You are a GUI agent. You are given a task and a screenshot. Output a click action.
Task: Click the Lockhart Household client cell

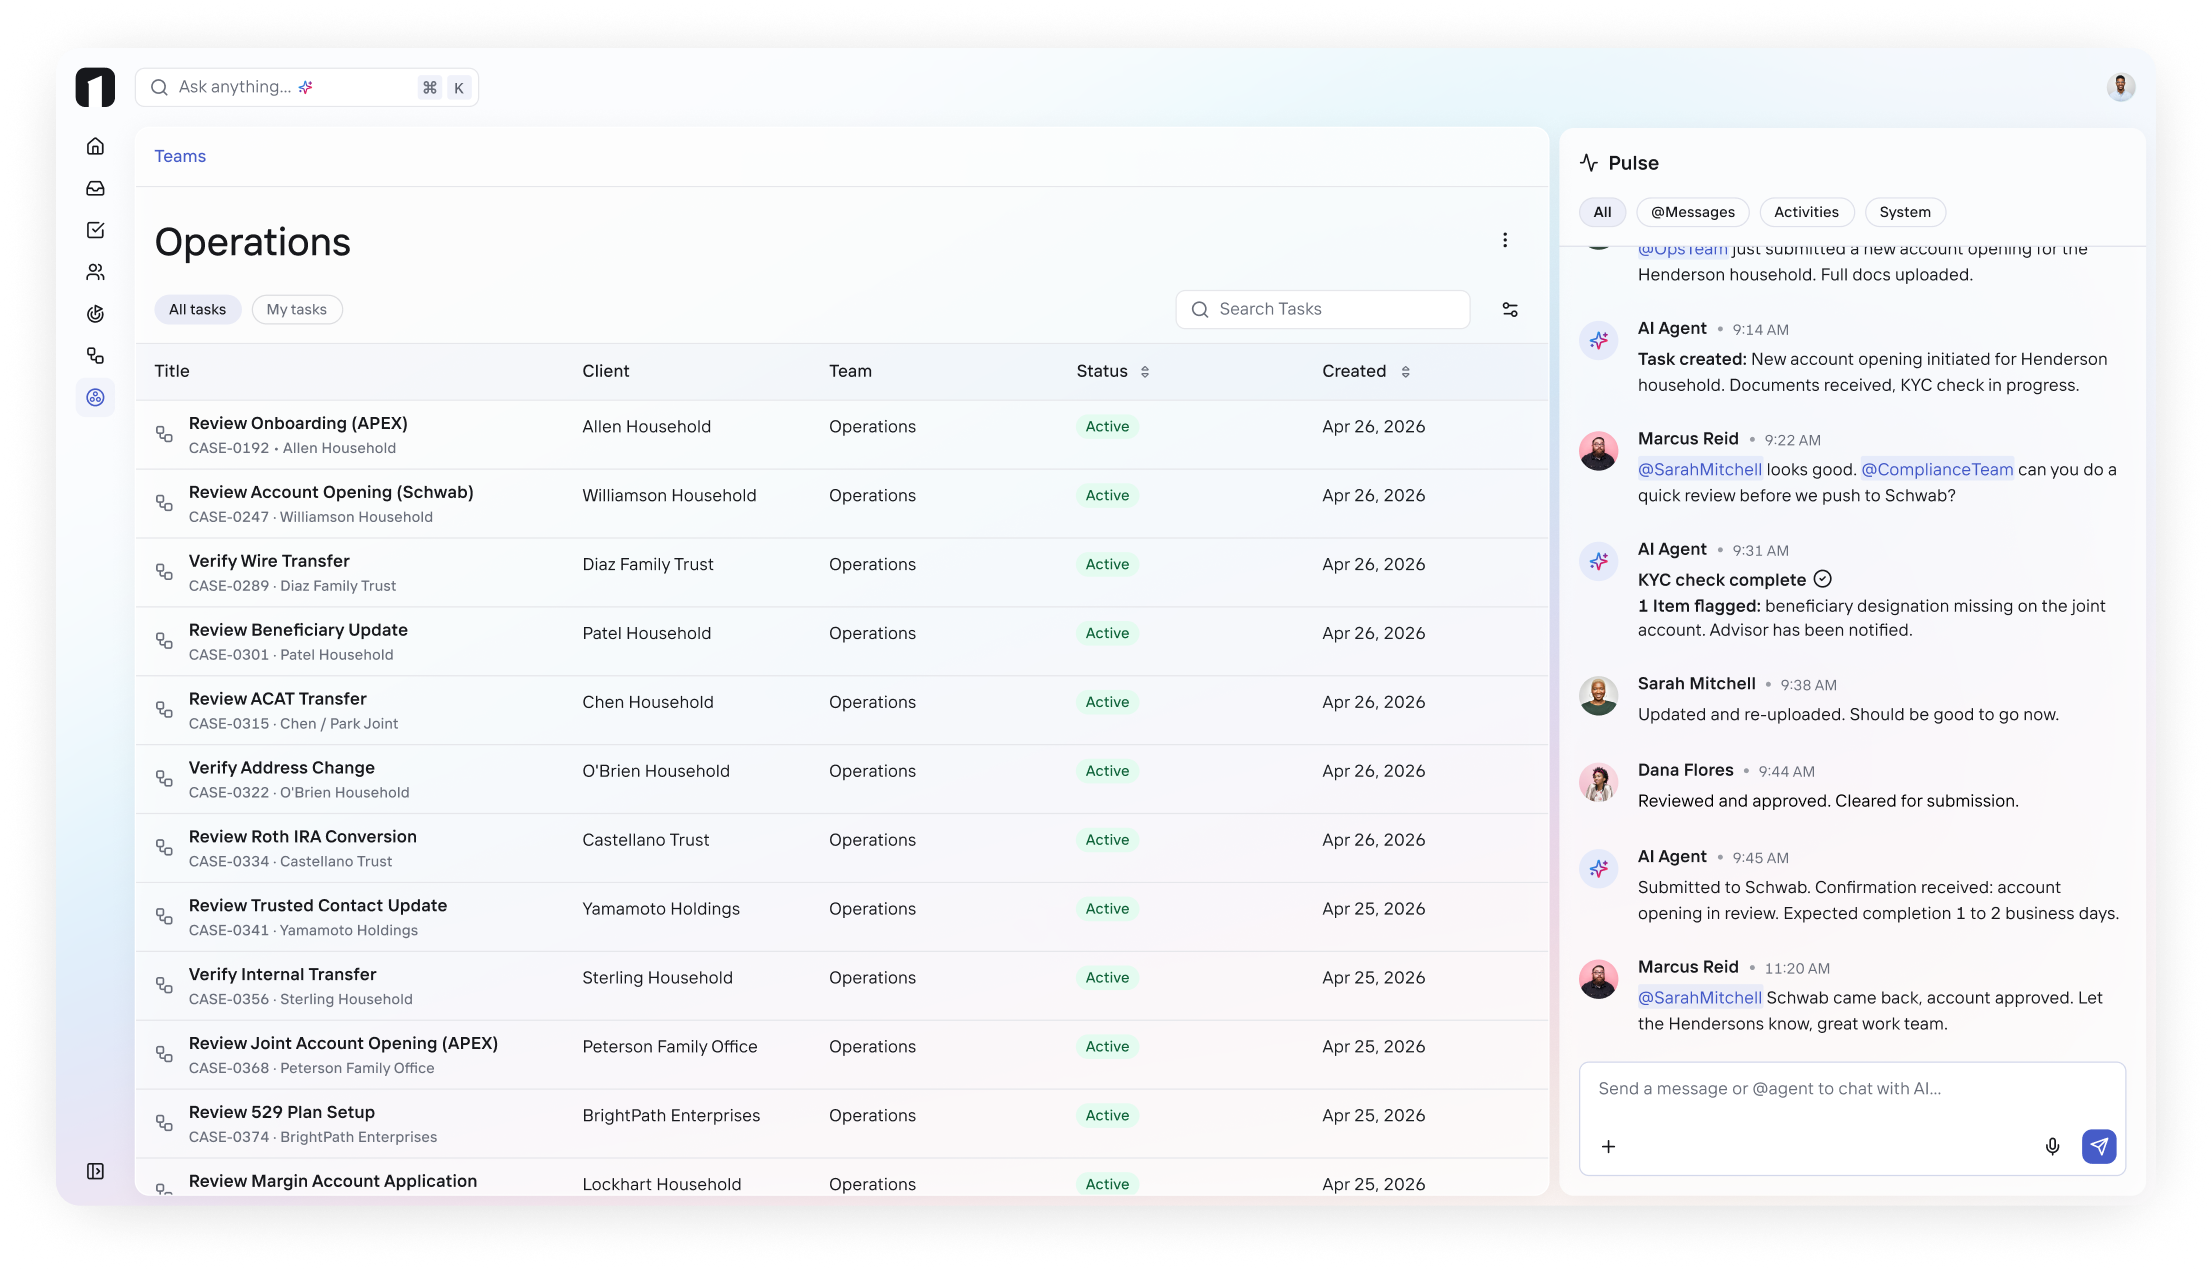pyautogui.click(x=662, y=1184)
